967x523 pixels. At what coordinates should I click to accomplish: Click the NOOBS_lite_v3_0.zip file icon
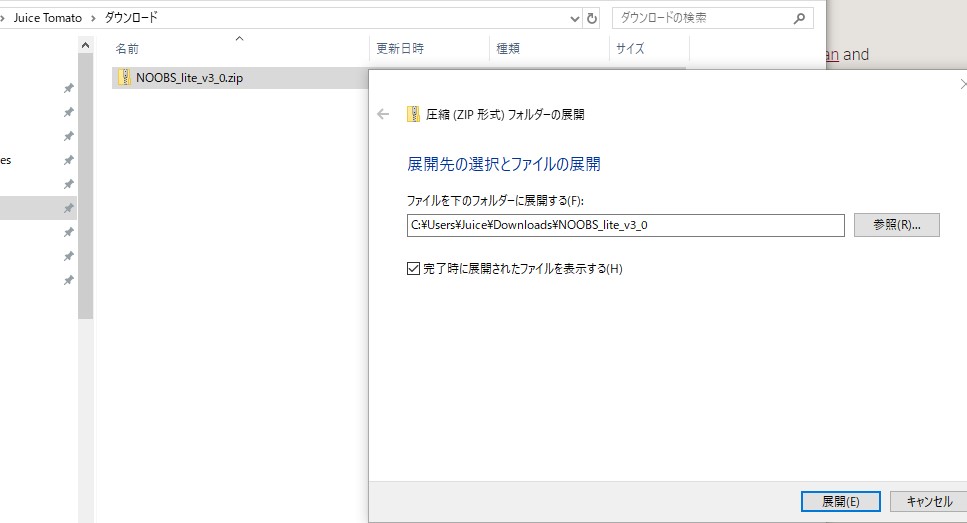pyautogui.click(x=124, y=79)
